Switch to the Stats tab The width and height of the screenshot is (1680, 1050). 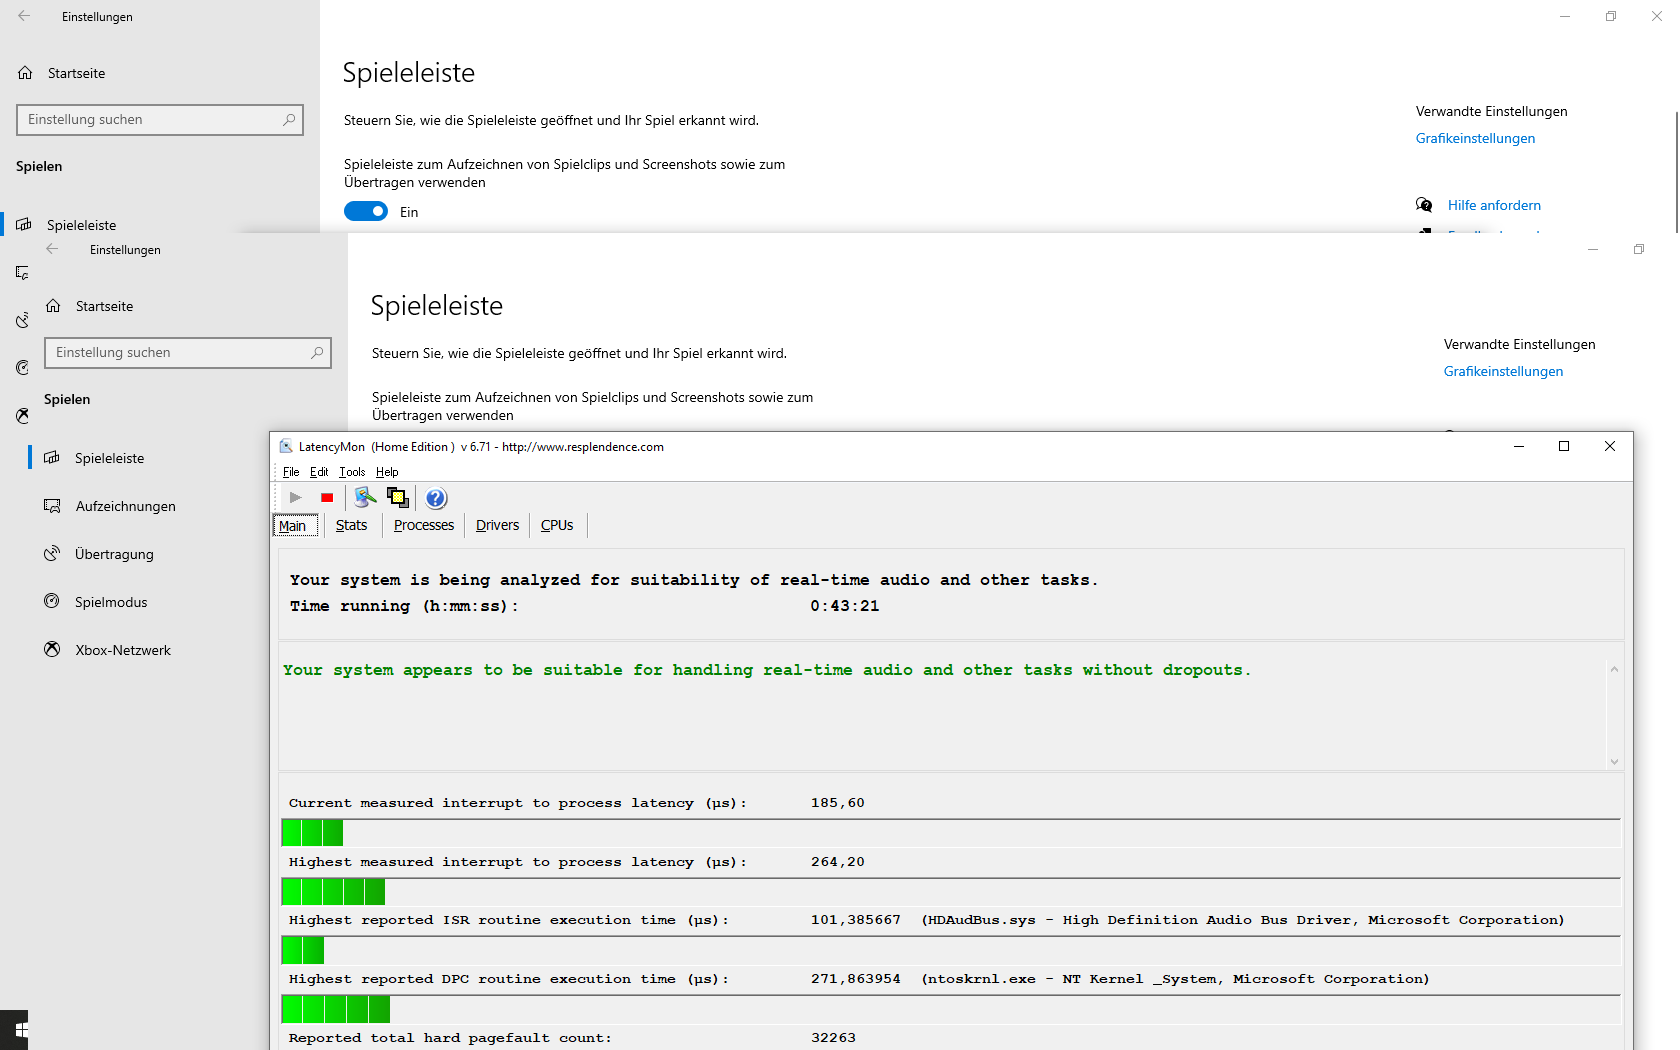pyautogui.click(x=351, y=525)
